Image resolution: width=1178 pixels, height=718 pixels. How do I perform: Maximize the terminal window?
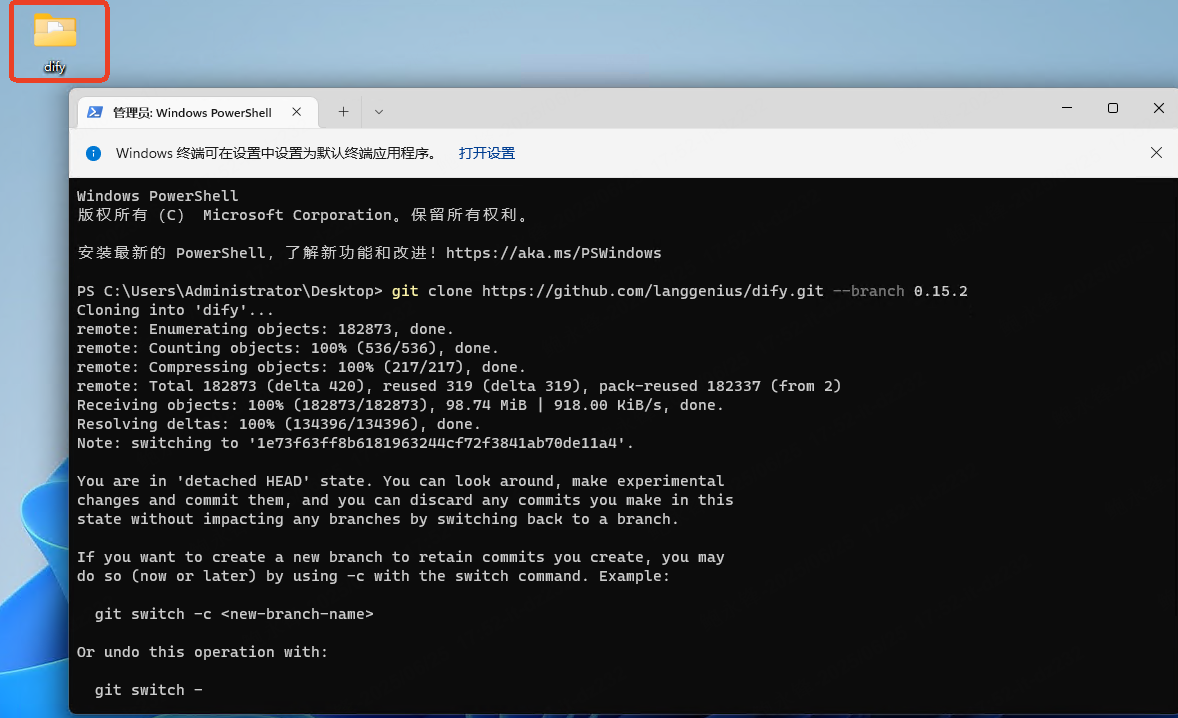pyautogui.click(x=1113, y=108)
